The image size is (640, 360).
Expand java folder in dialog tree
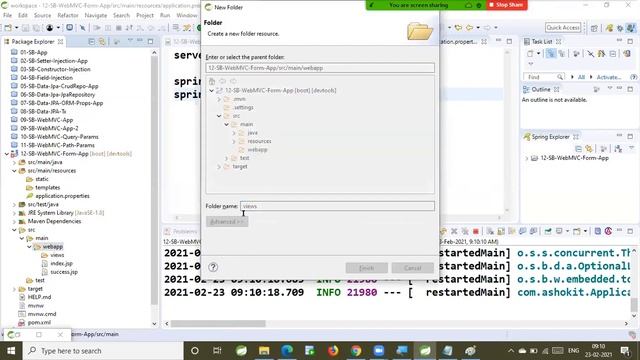(x=234, y=133)
